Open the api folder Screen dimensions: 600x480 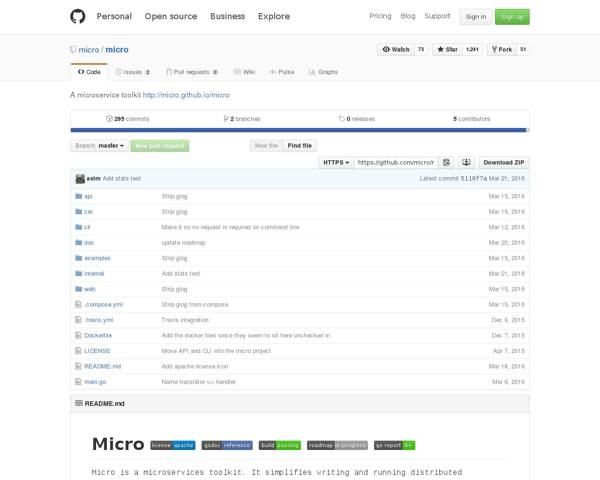click(x=88, y=196)
